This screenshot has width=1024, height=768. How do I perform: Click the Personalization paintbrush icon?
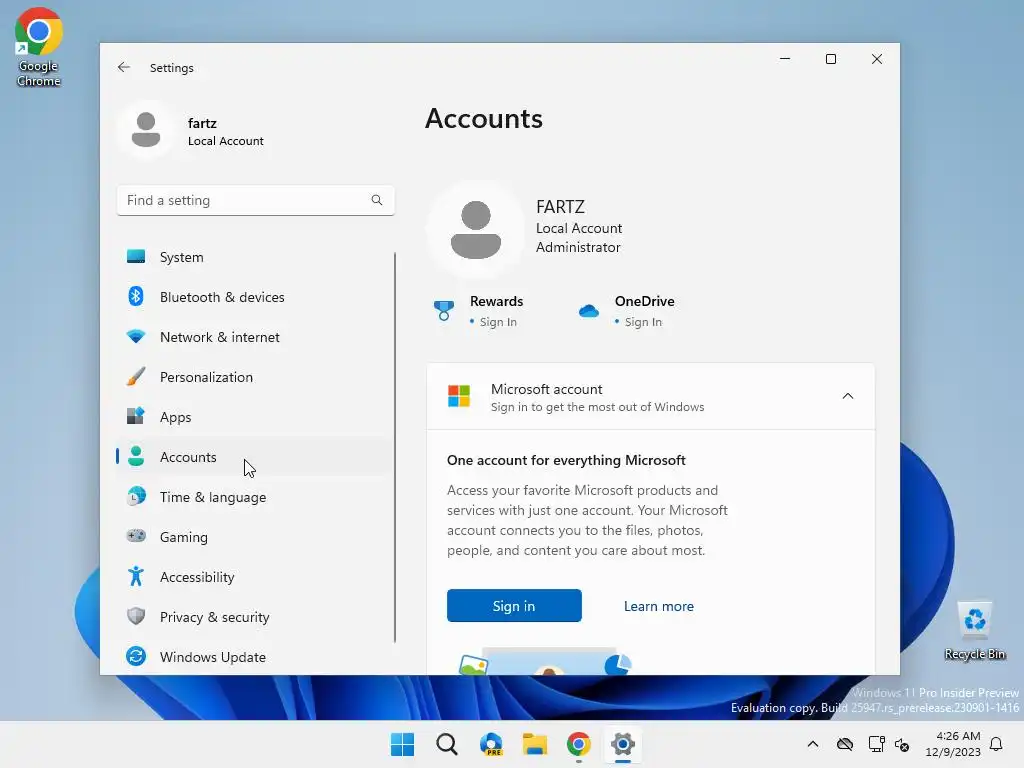136,377
